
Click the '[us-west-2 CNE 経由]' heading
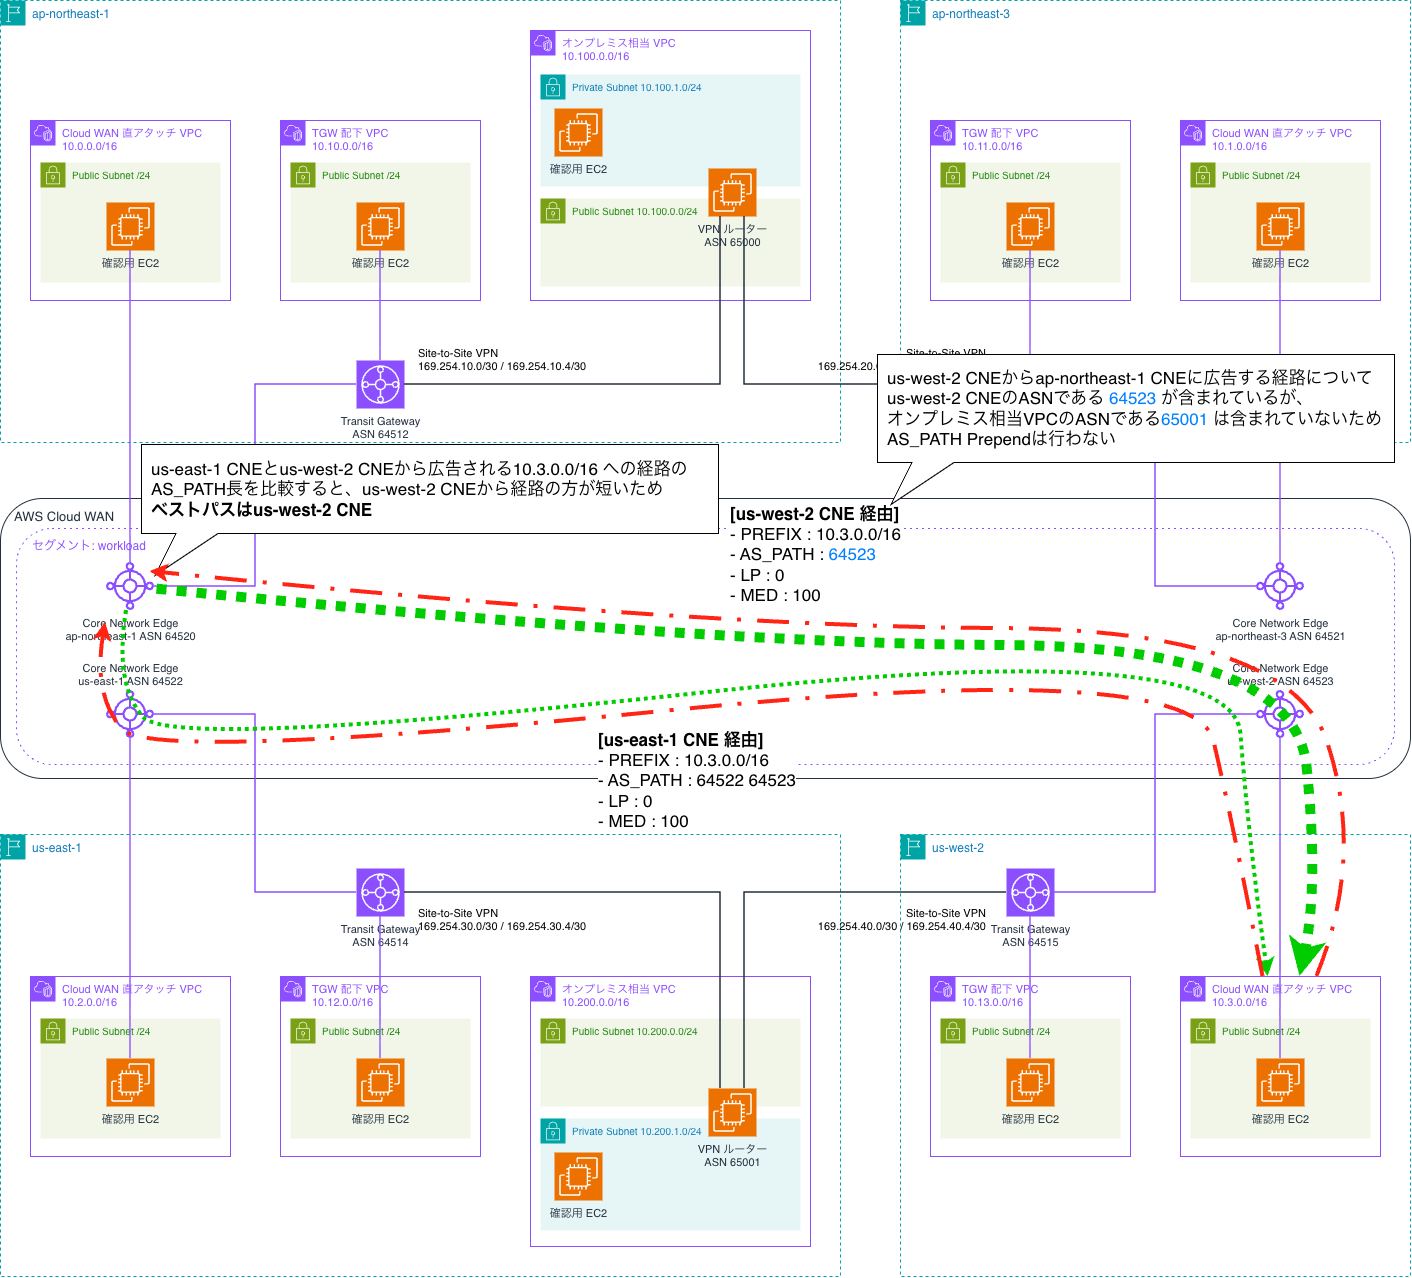tap(814, 514)
